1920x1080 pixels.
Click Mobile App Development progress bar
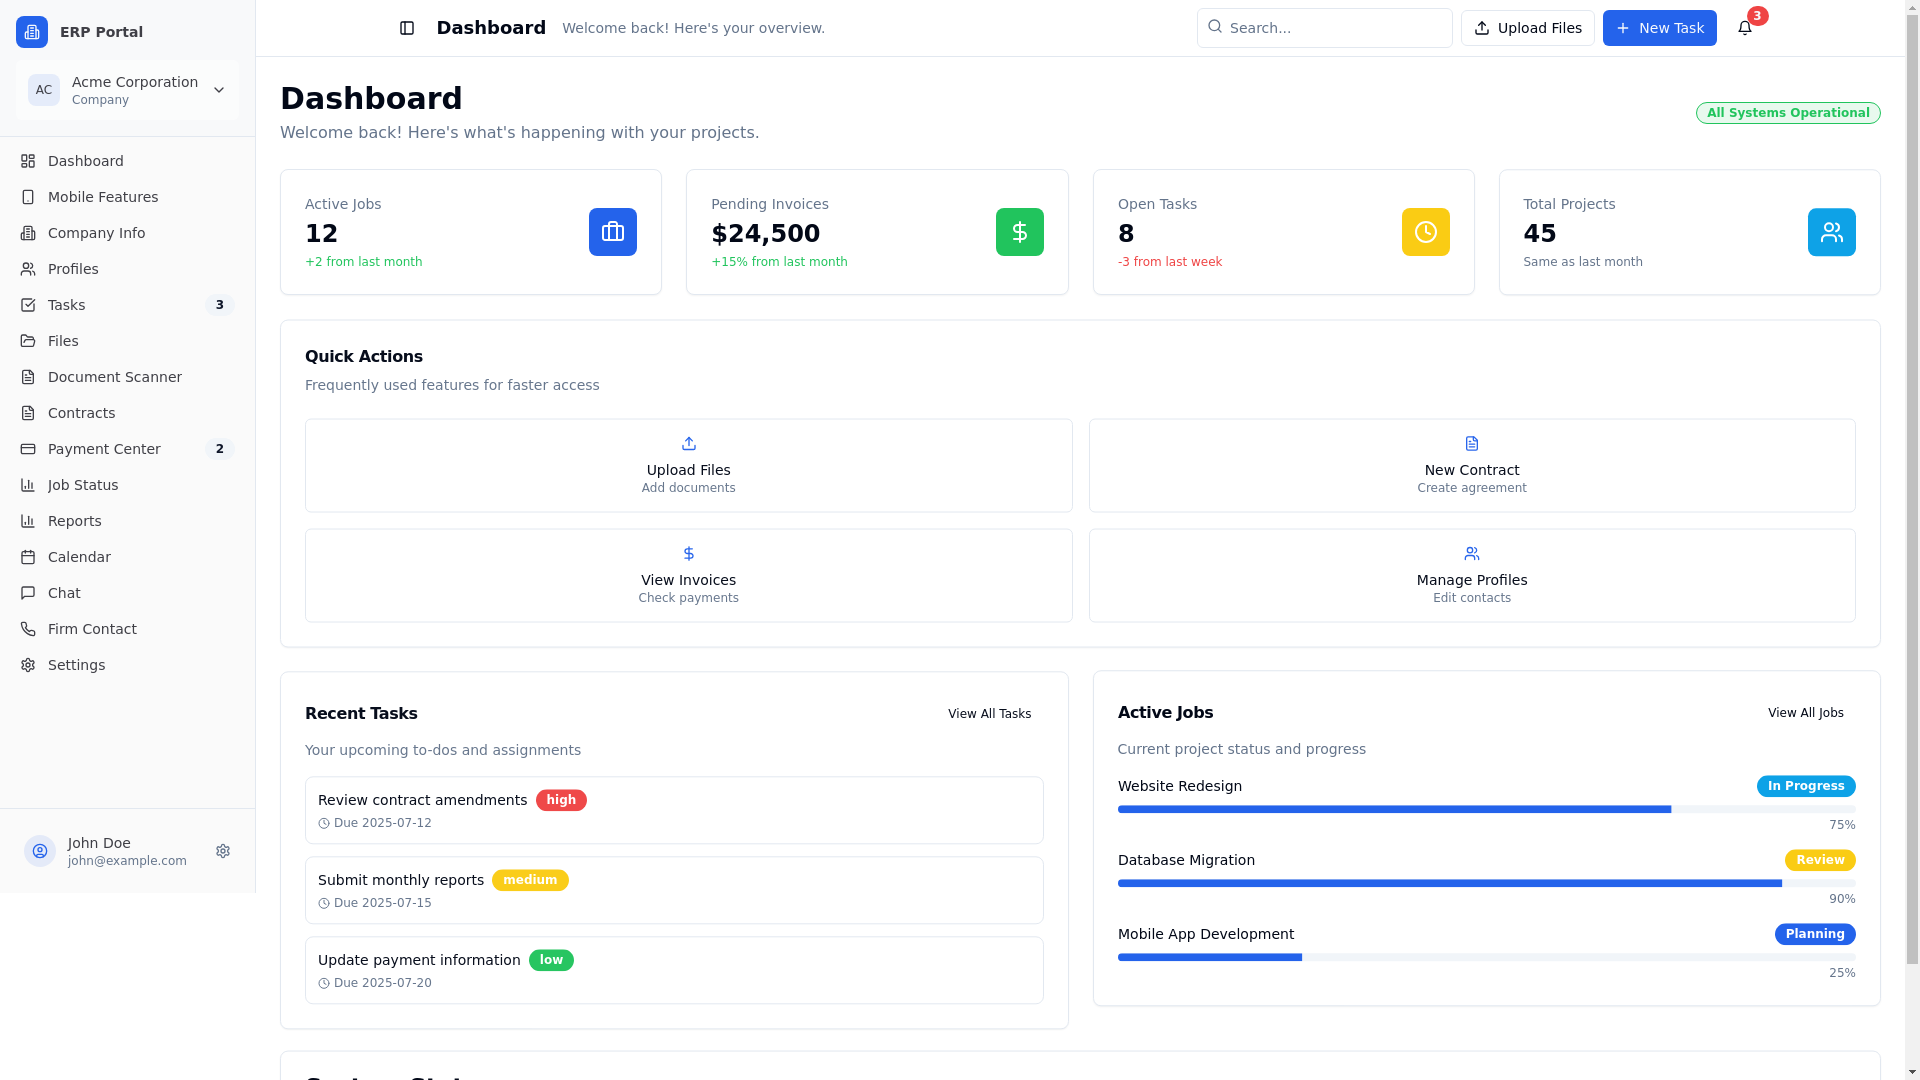(x=1486, y=957)
